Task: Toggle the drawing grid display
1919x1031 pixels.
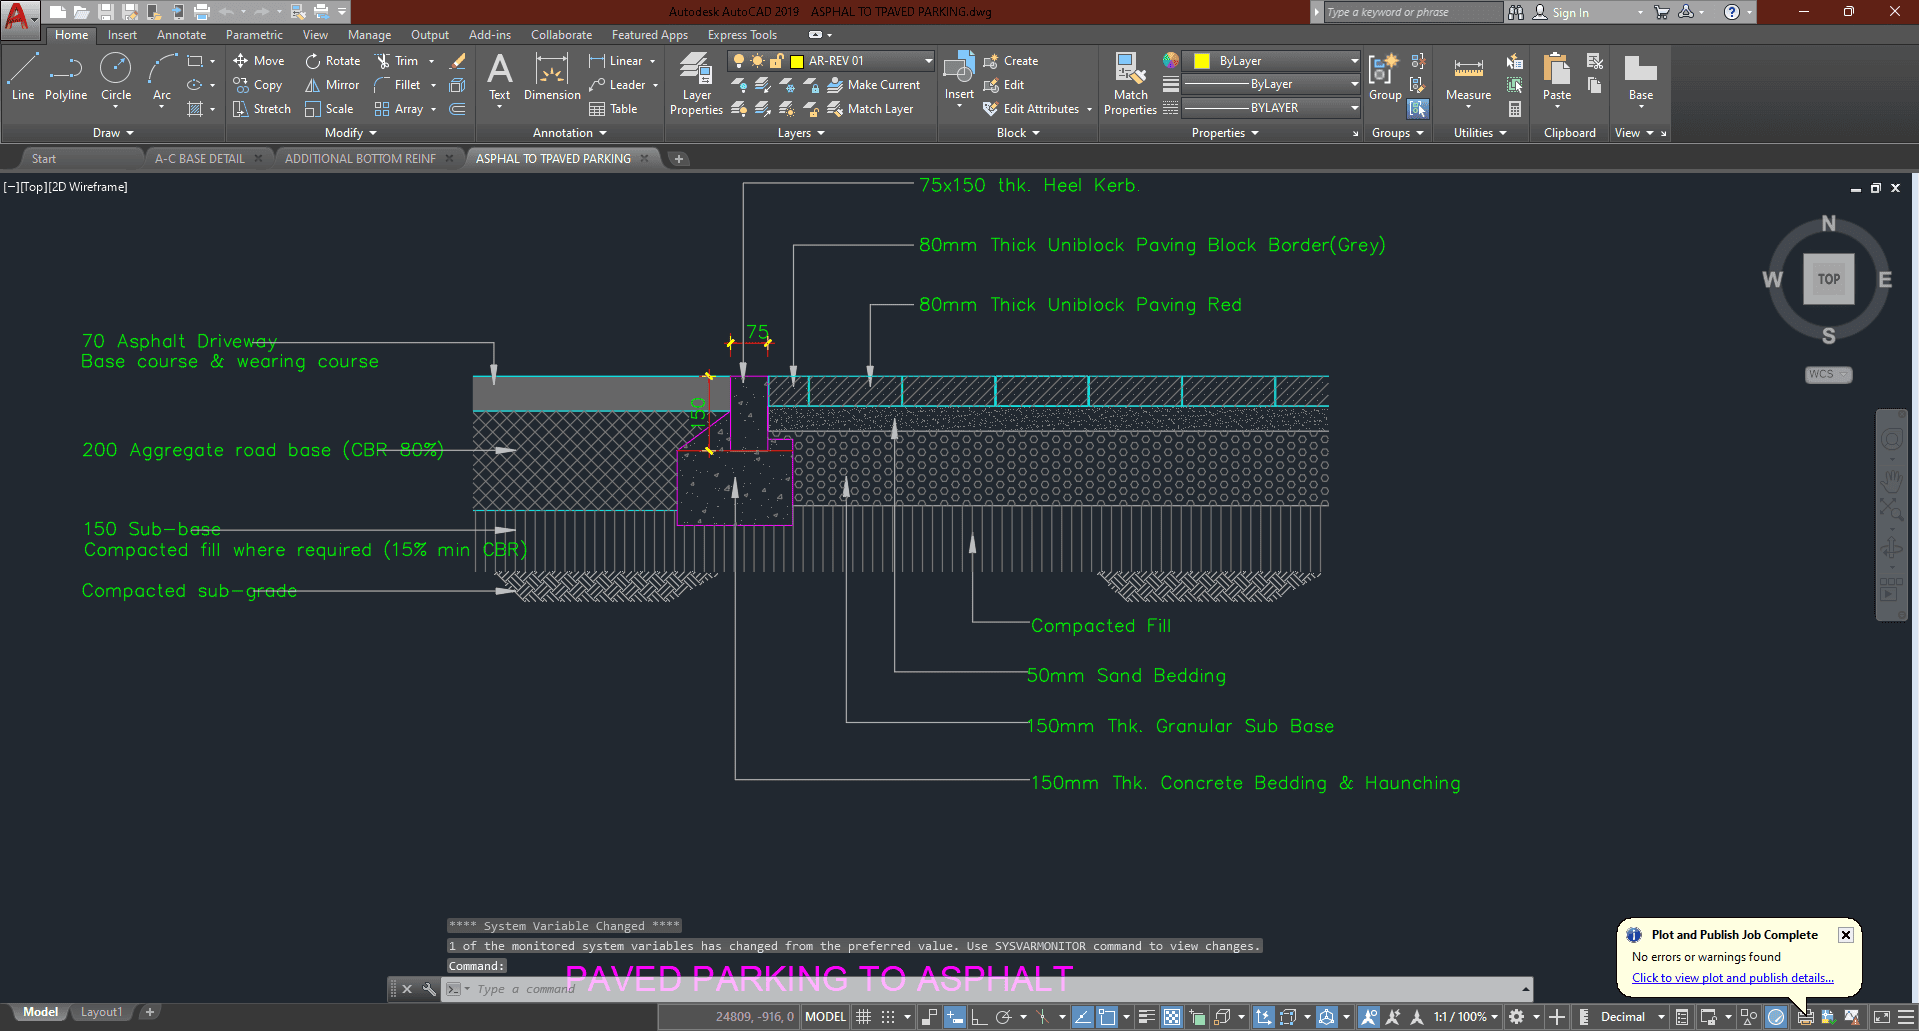Action: tap(864, 1017)
